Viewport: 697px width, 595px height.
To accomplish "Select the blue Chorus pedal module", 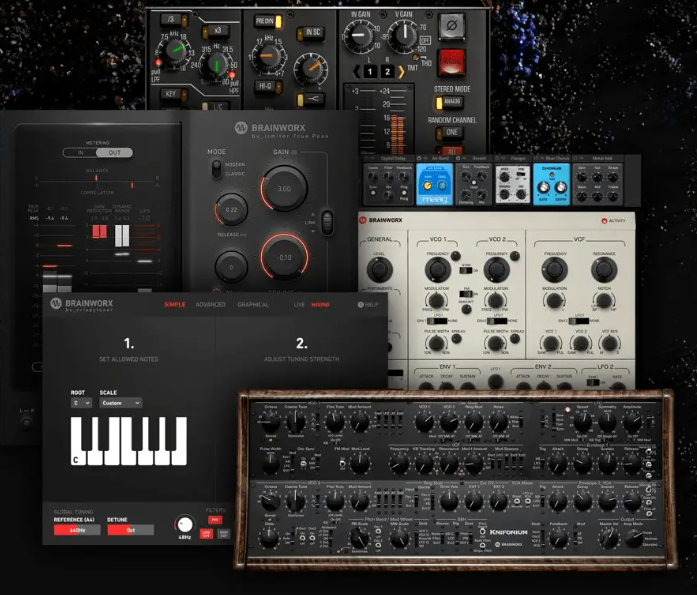I will pos(551,184).
